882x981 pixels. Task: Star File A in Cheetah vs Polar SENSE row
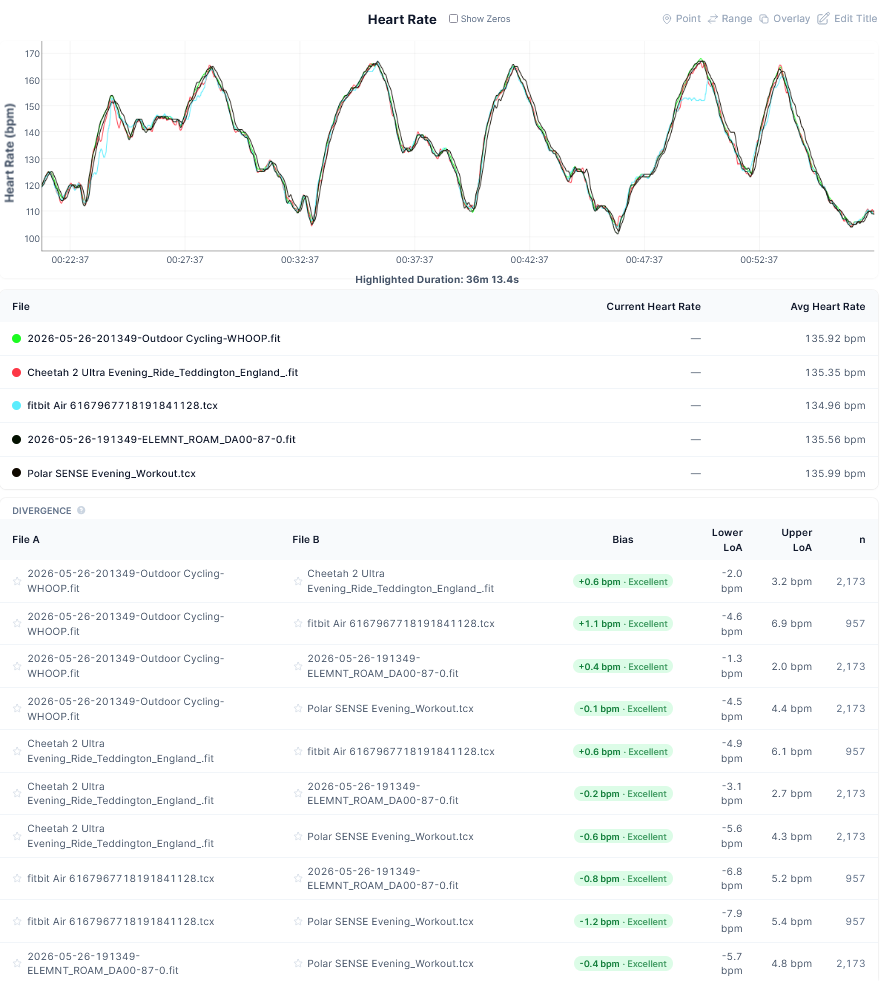point(17,836)
